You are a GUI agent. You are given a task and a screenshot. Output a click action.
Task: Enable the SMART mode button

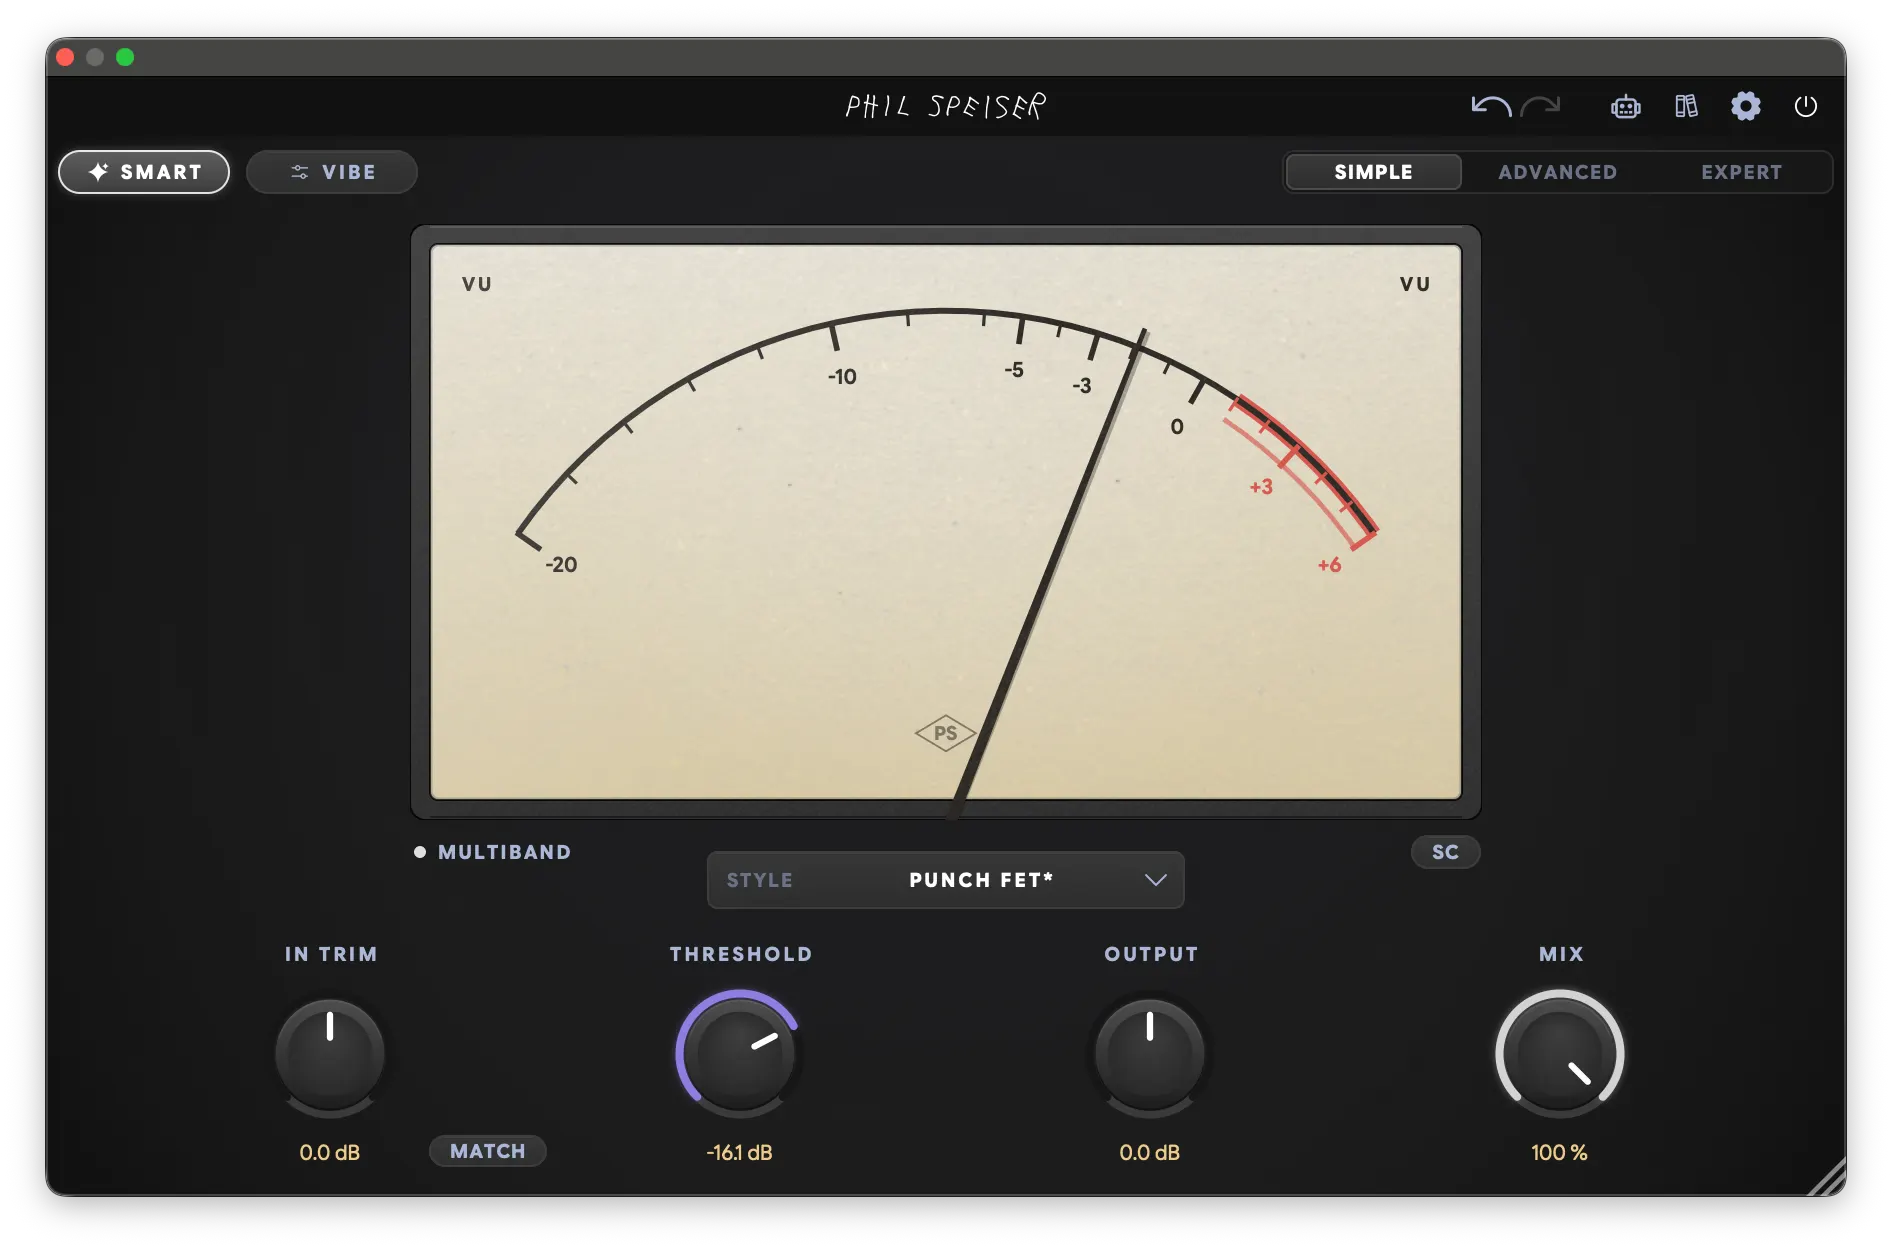144,172
